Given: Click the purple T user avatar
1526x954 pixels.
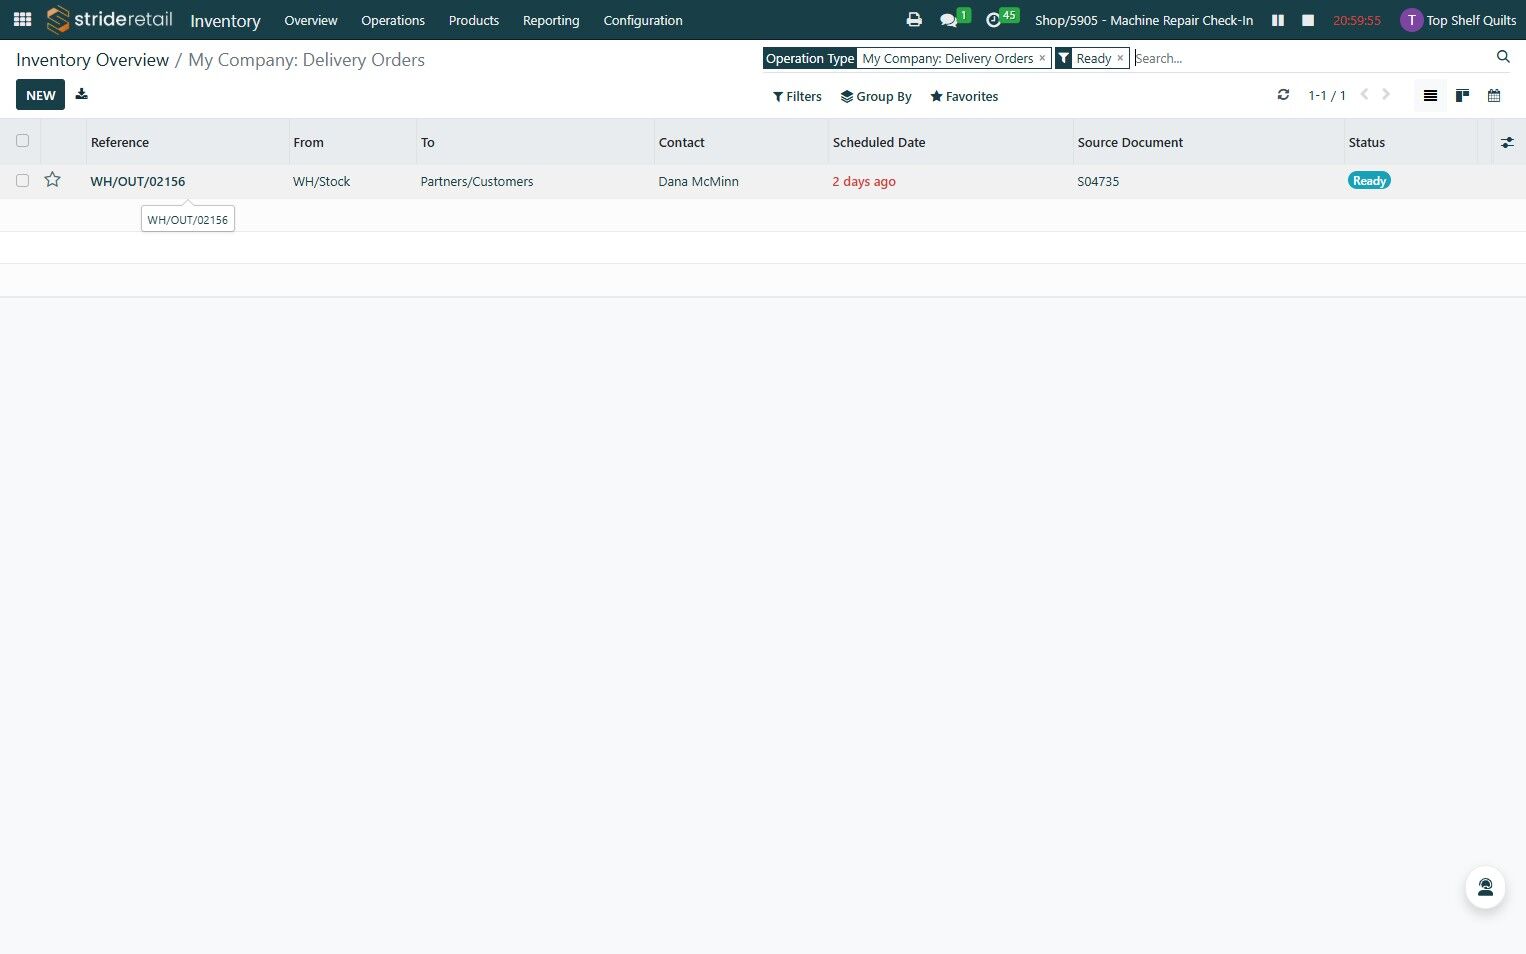Looking at the screenshot, I should pyautogui.click(x=1411, y=20).
